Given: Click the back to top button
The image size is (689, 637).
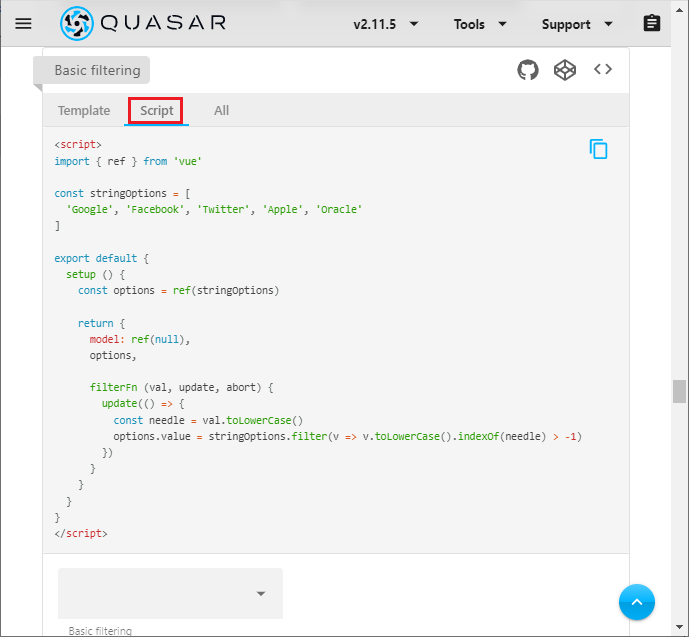Looking at the screenshot, I should click(x=637, y=602).
